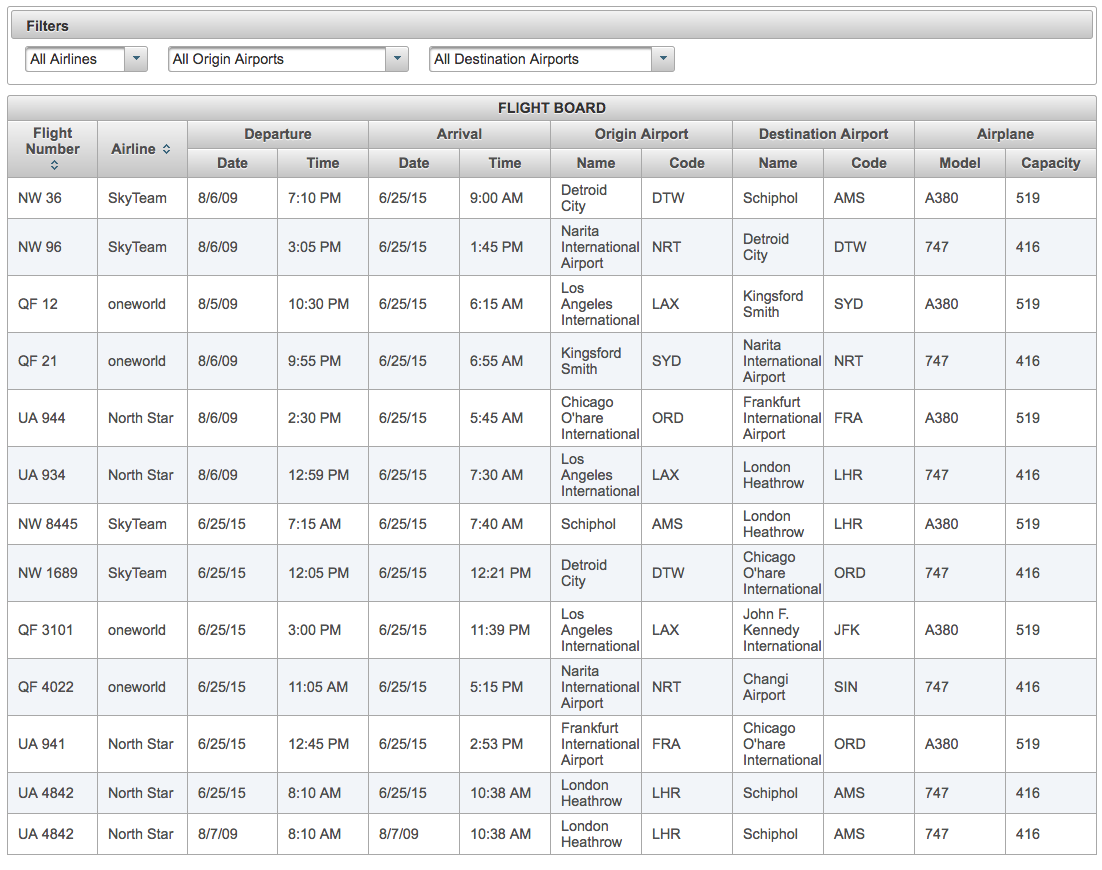Open the All Destination Airports dropdown
This screenshot has height=870, width=1102.
[x=552, y=59]
